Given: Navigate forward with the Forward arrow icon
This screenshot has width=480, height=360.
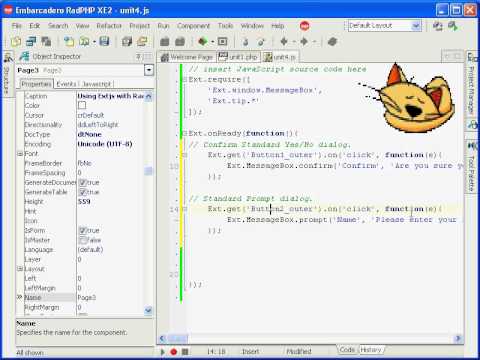Looking at the screenshot, I should coord(304,42).
